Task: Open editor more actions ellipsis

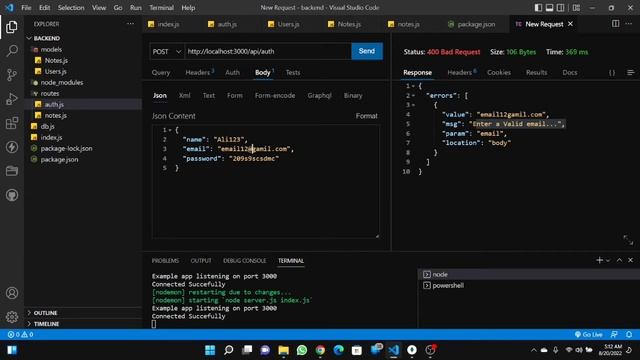Action: (x=629, y=24)
